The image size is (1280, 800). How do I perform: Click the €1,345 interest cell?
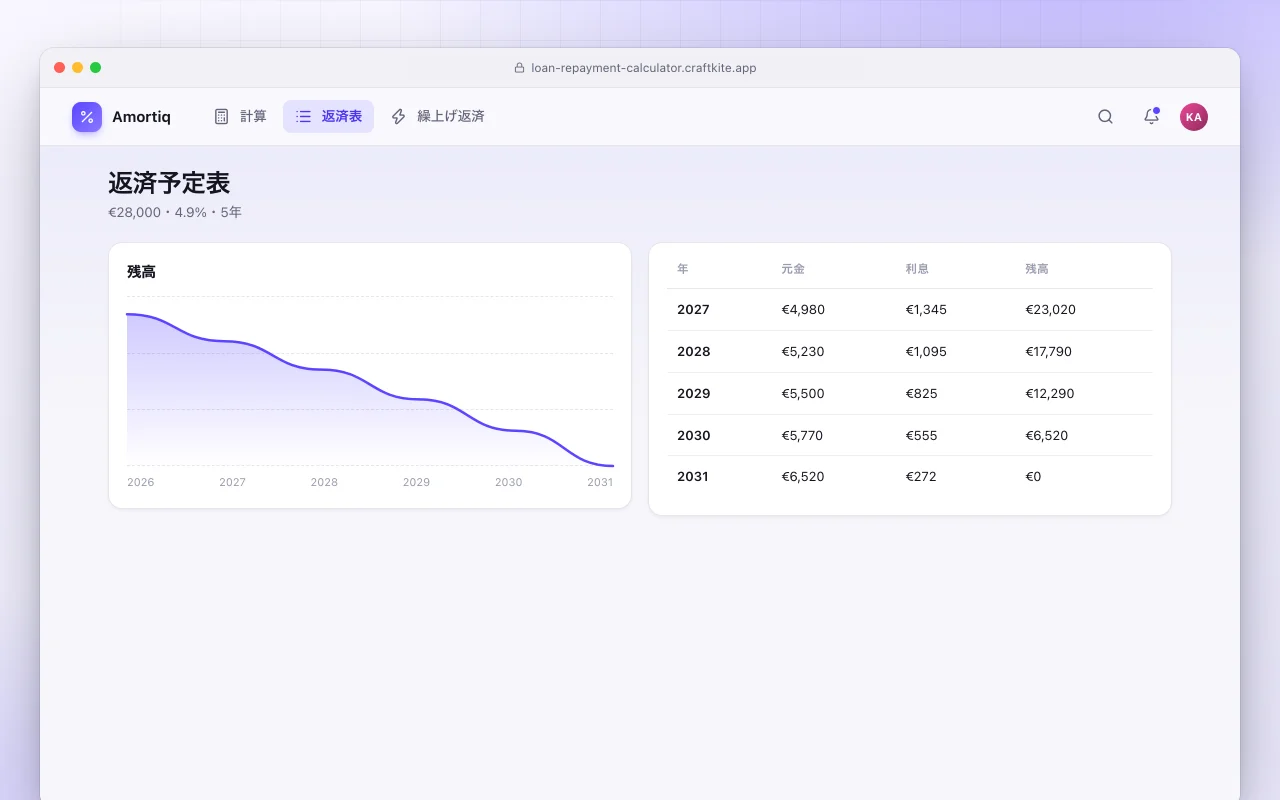click(926, 310)
